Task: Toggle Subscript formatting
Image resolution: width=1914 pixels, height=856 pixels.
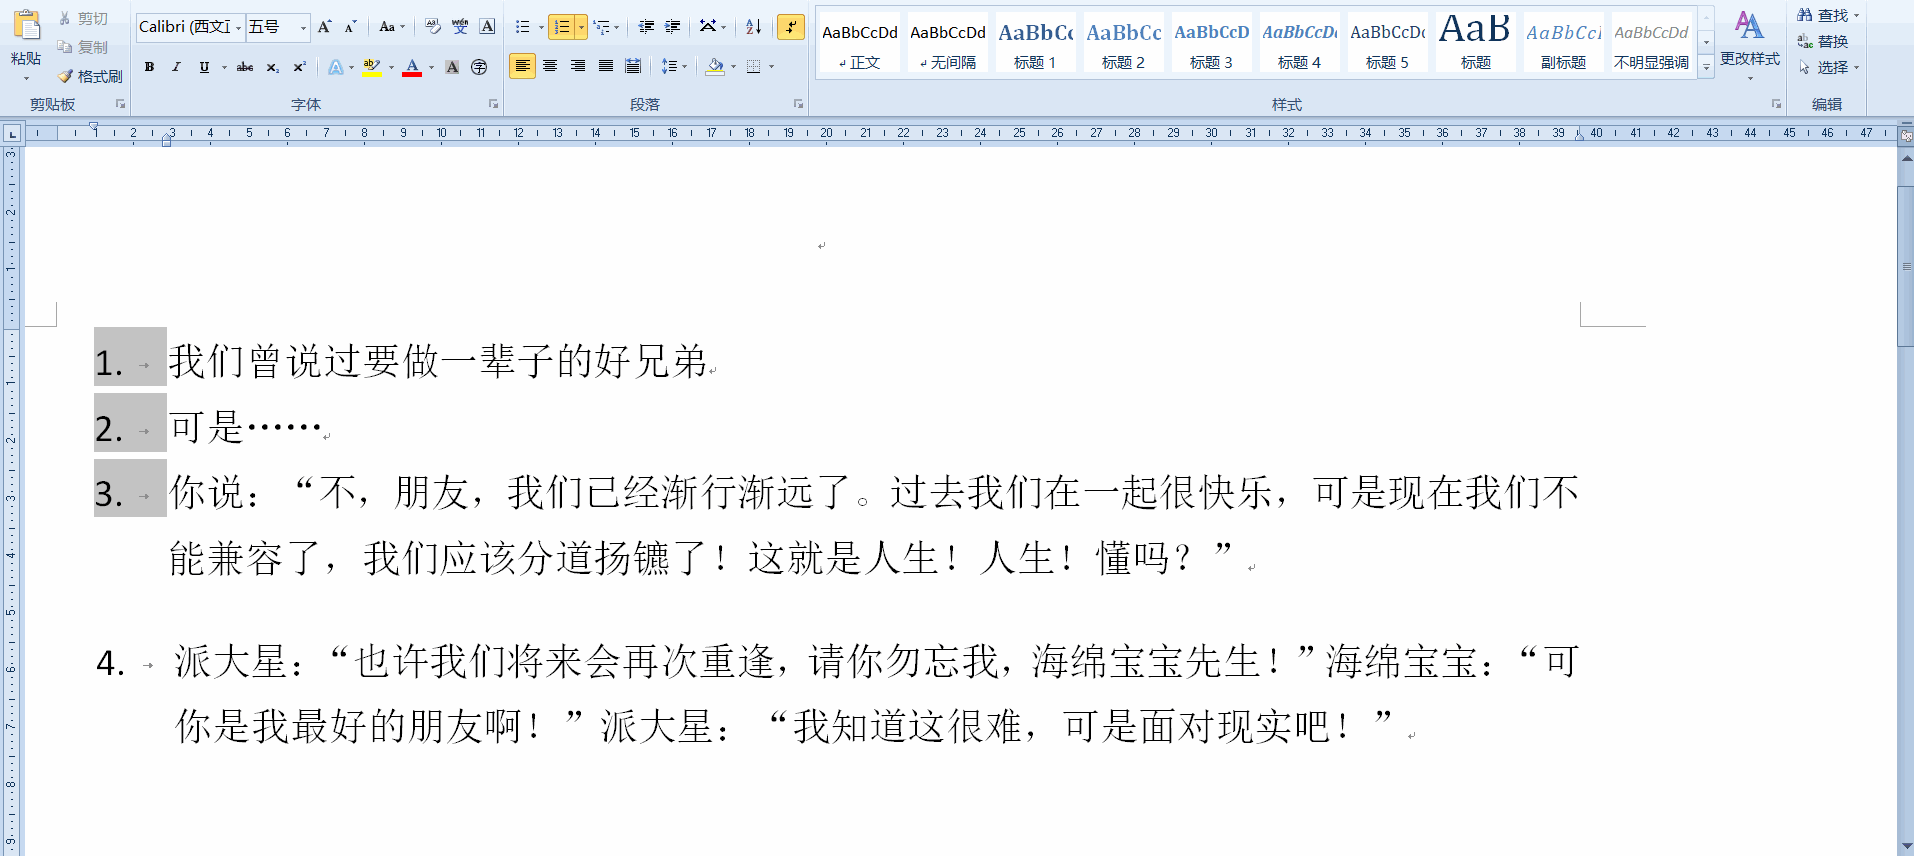Action: (272, 67)
